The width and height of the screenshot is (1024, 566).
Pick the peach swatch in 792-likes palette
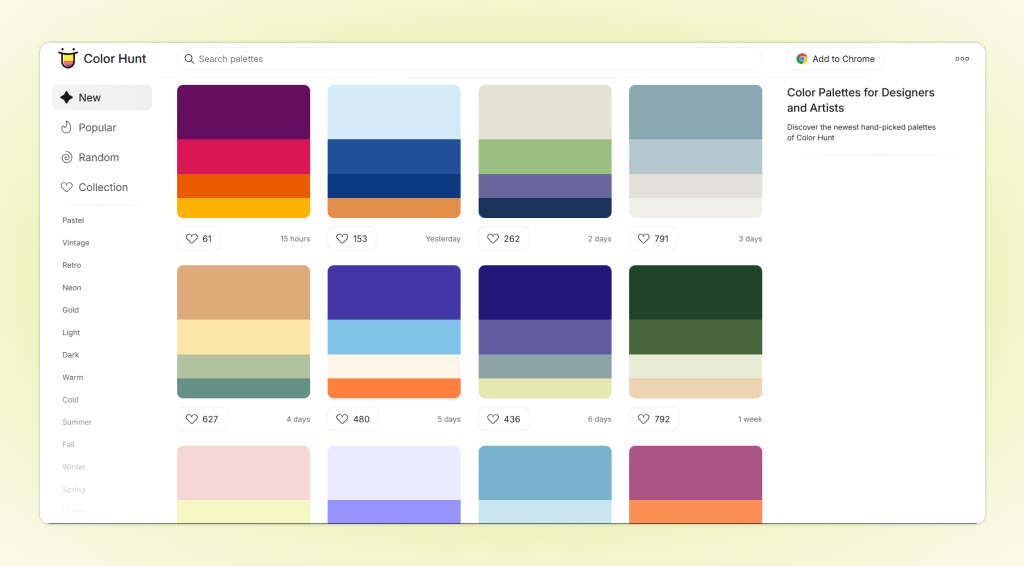pyautogui.click(x=696, y=388)
